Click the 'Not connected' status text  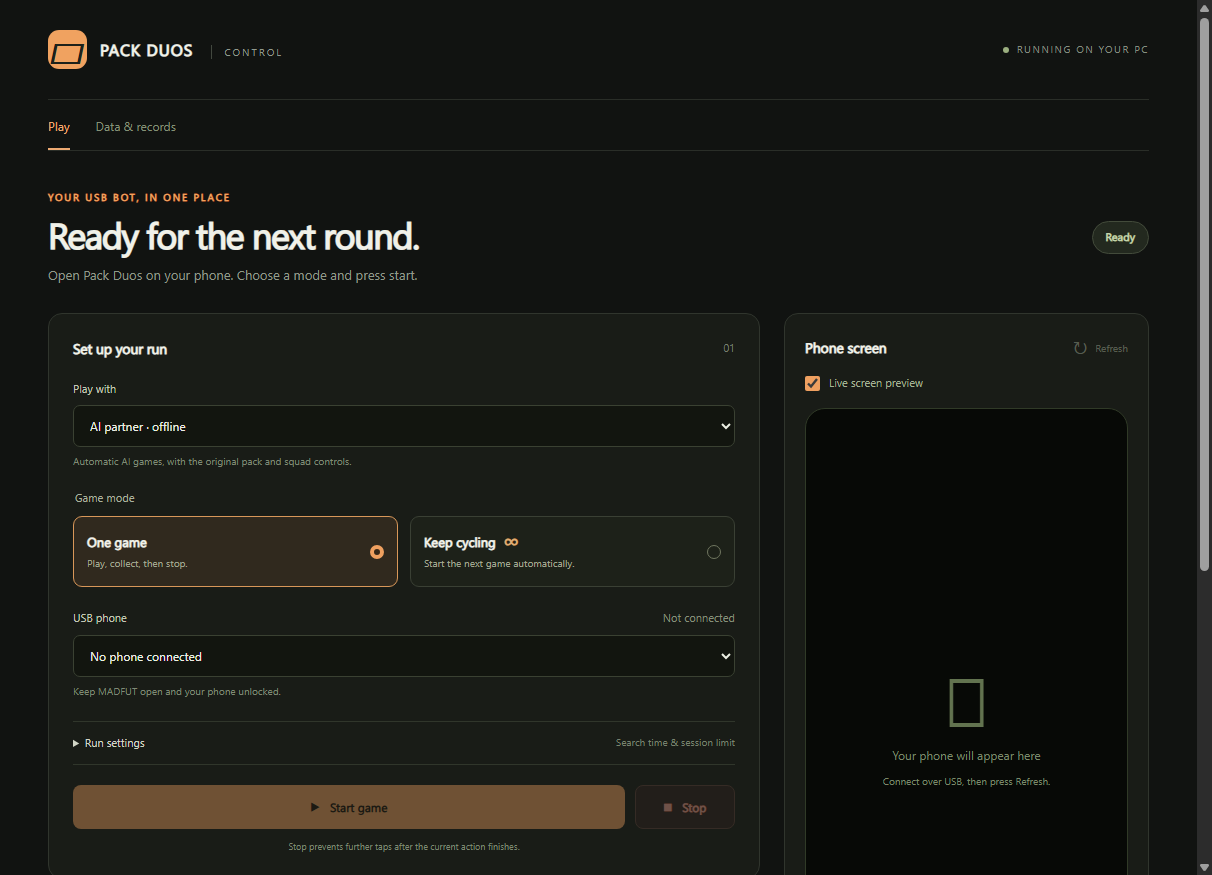pos(698,618)
